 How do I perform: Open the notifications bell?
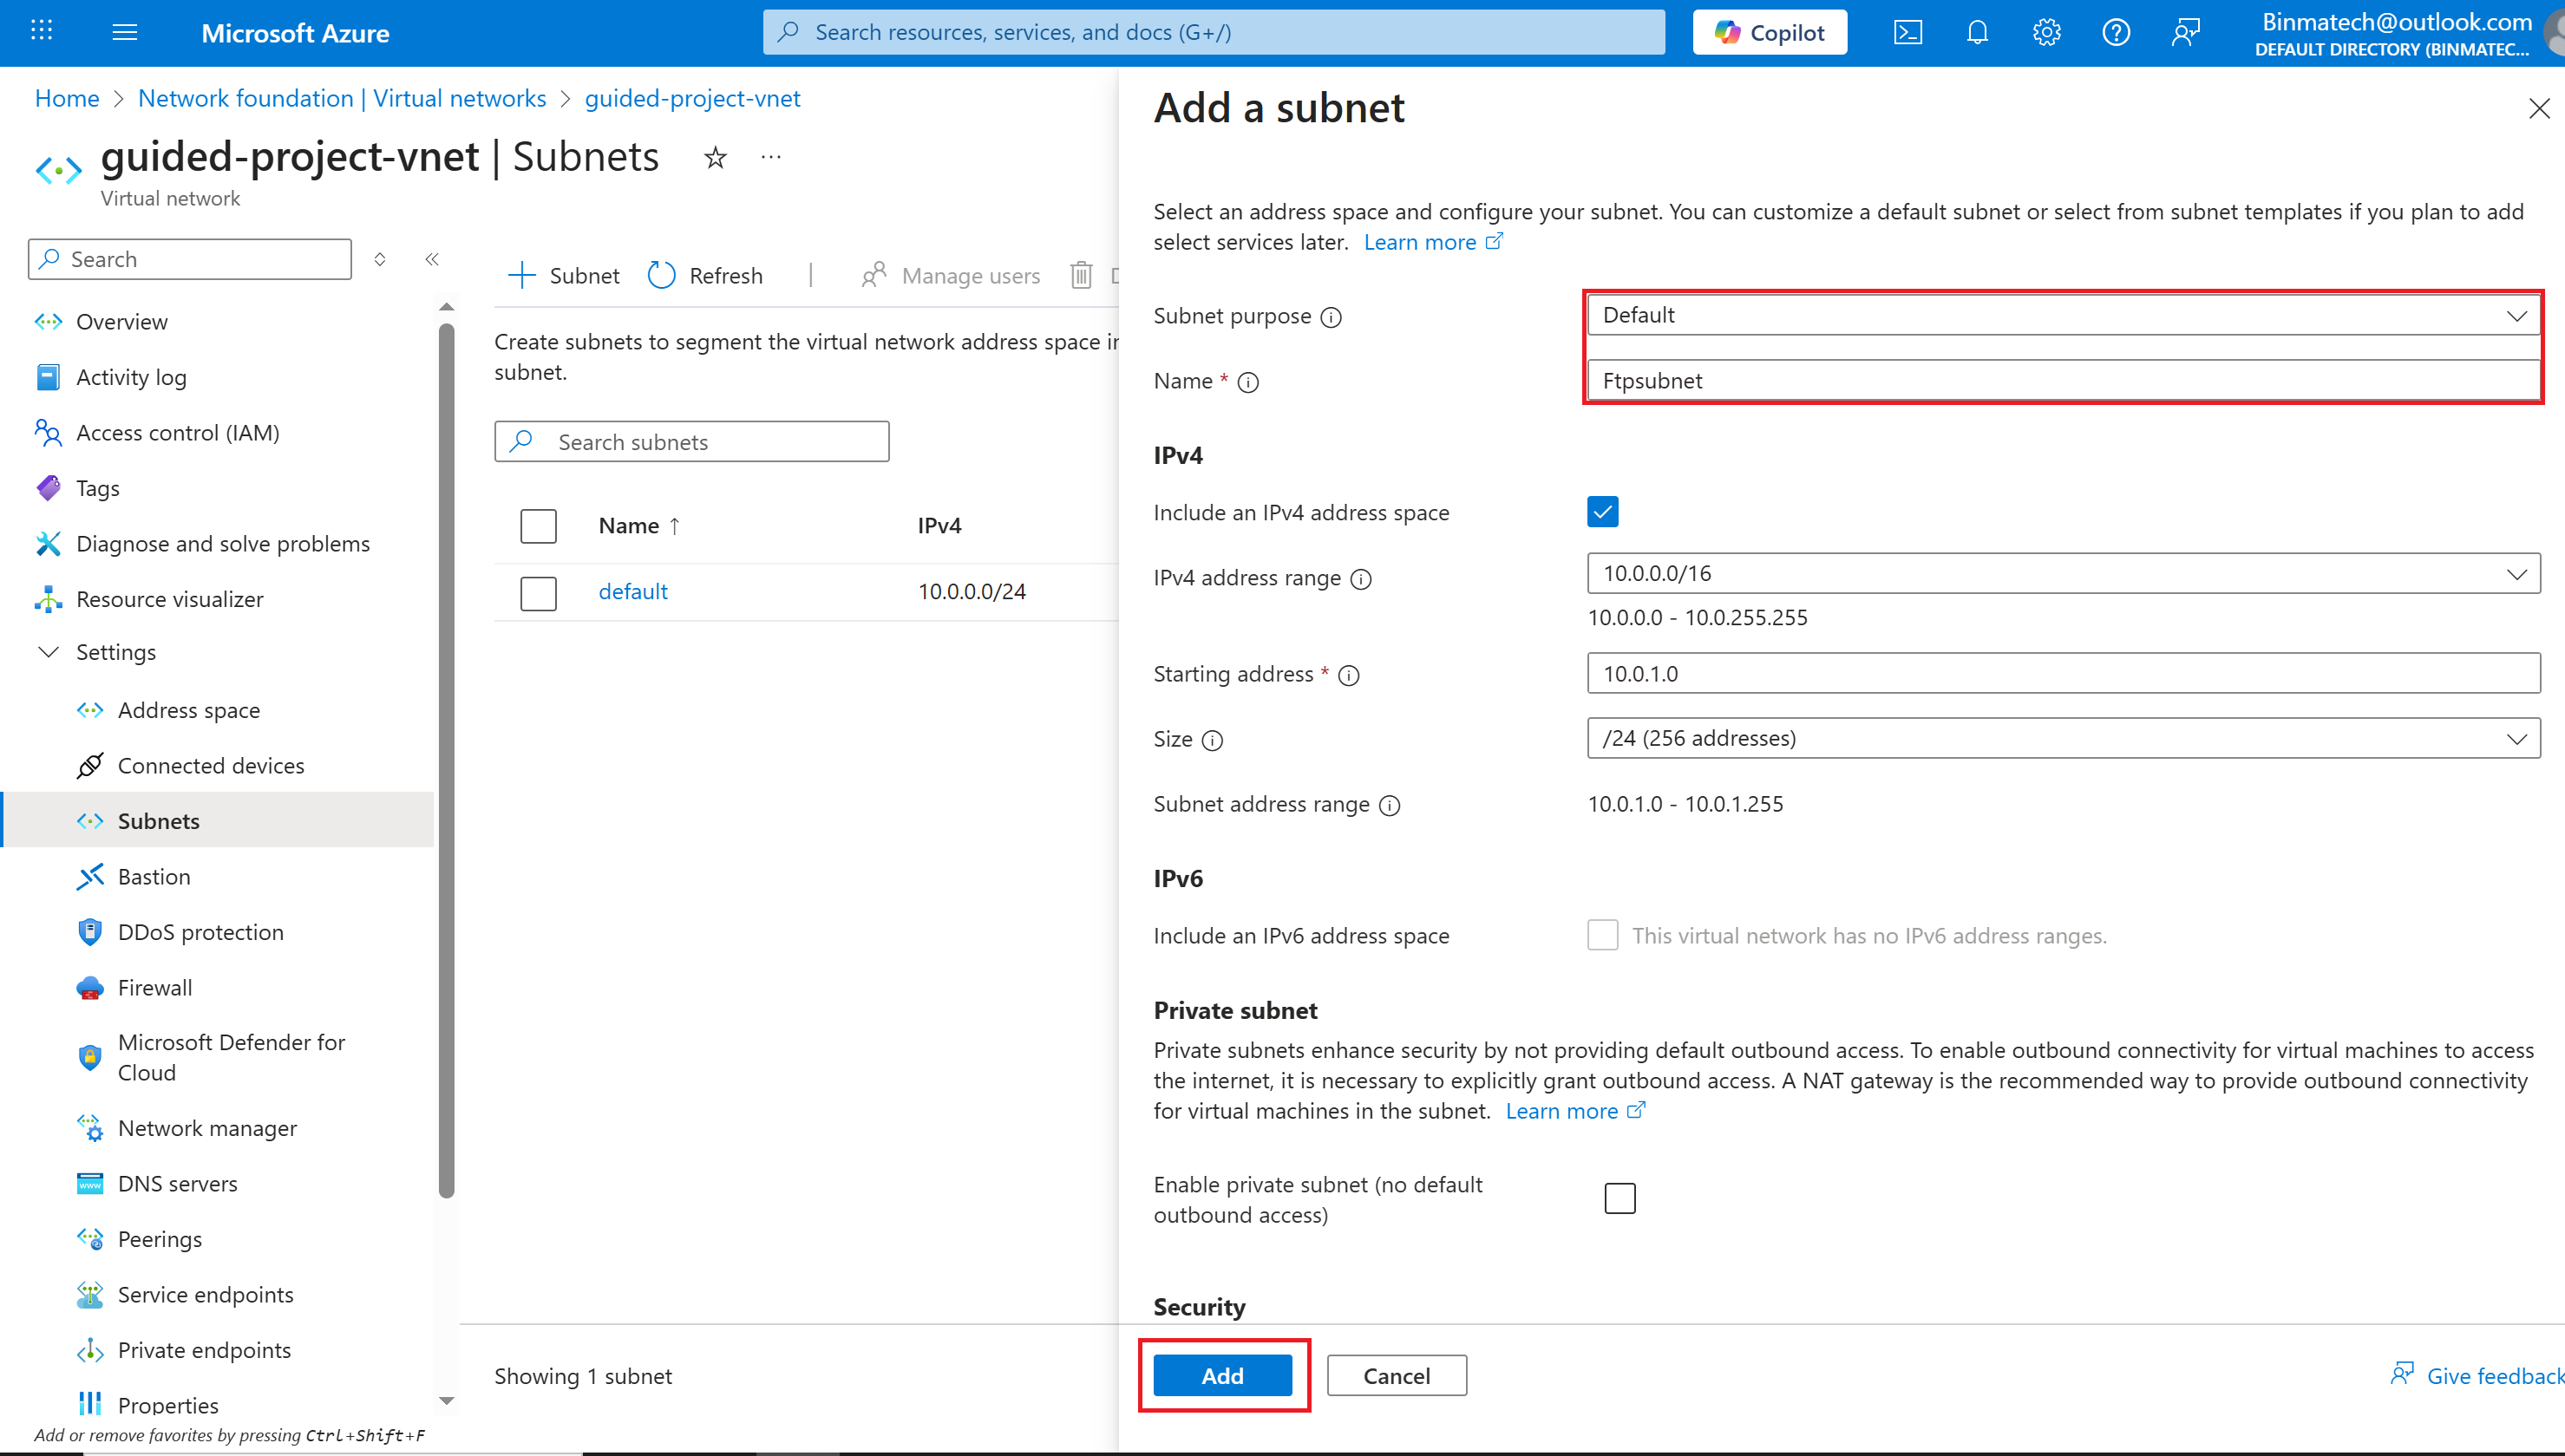(x=1977, y=33)
